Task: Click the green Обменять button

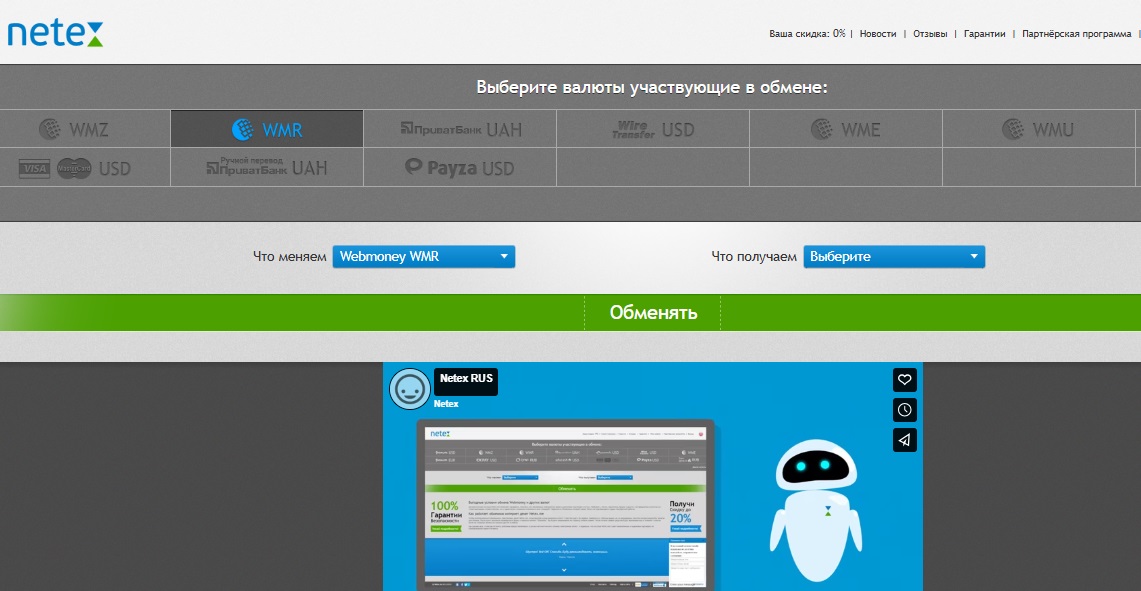Action: [x=653, y=313]
